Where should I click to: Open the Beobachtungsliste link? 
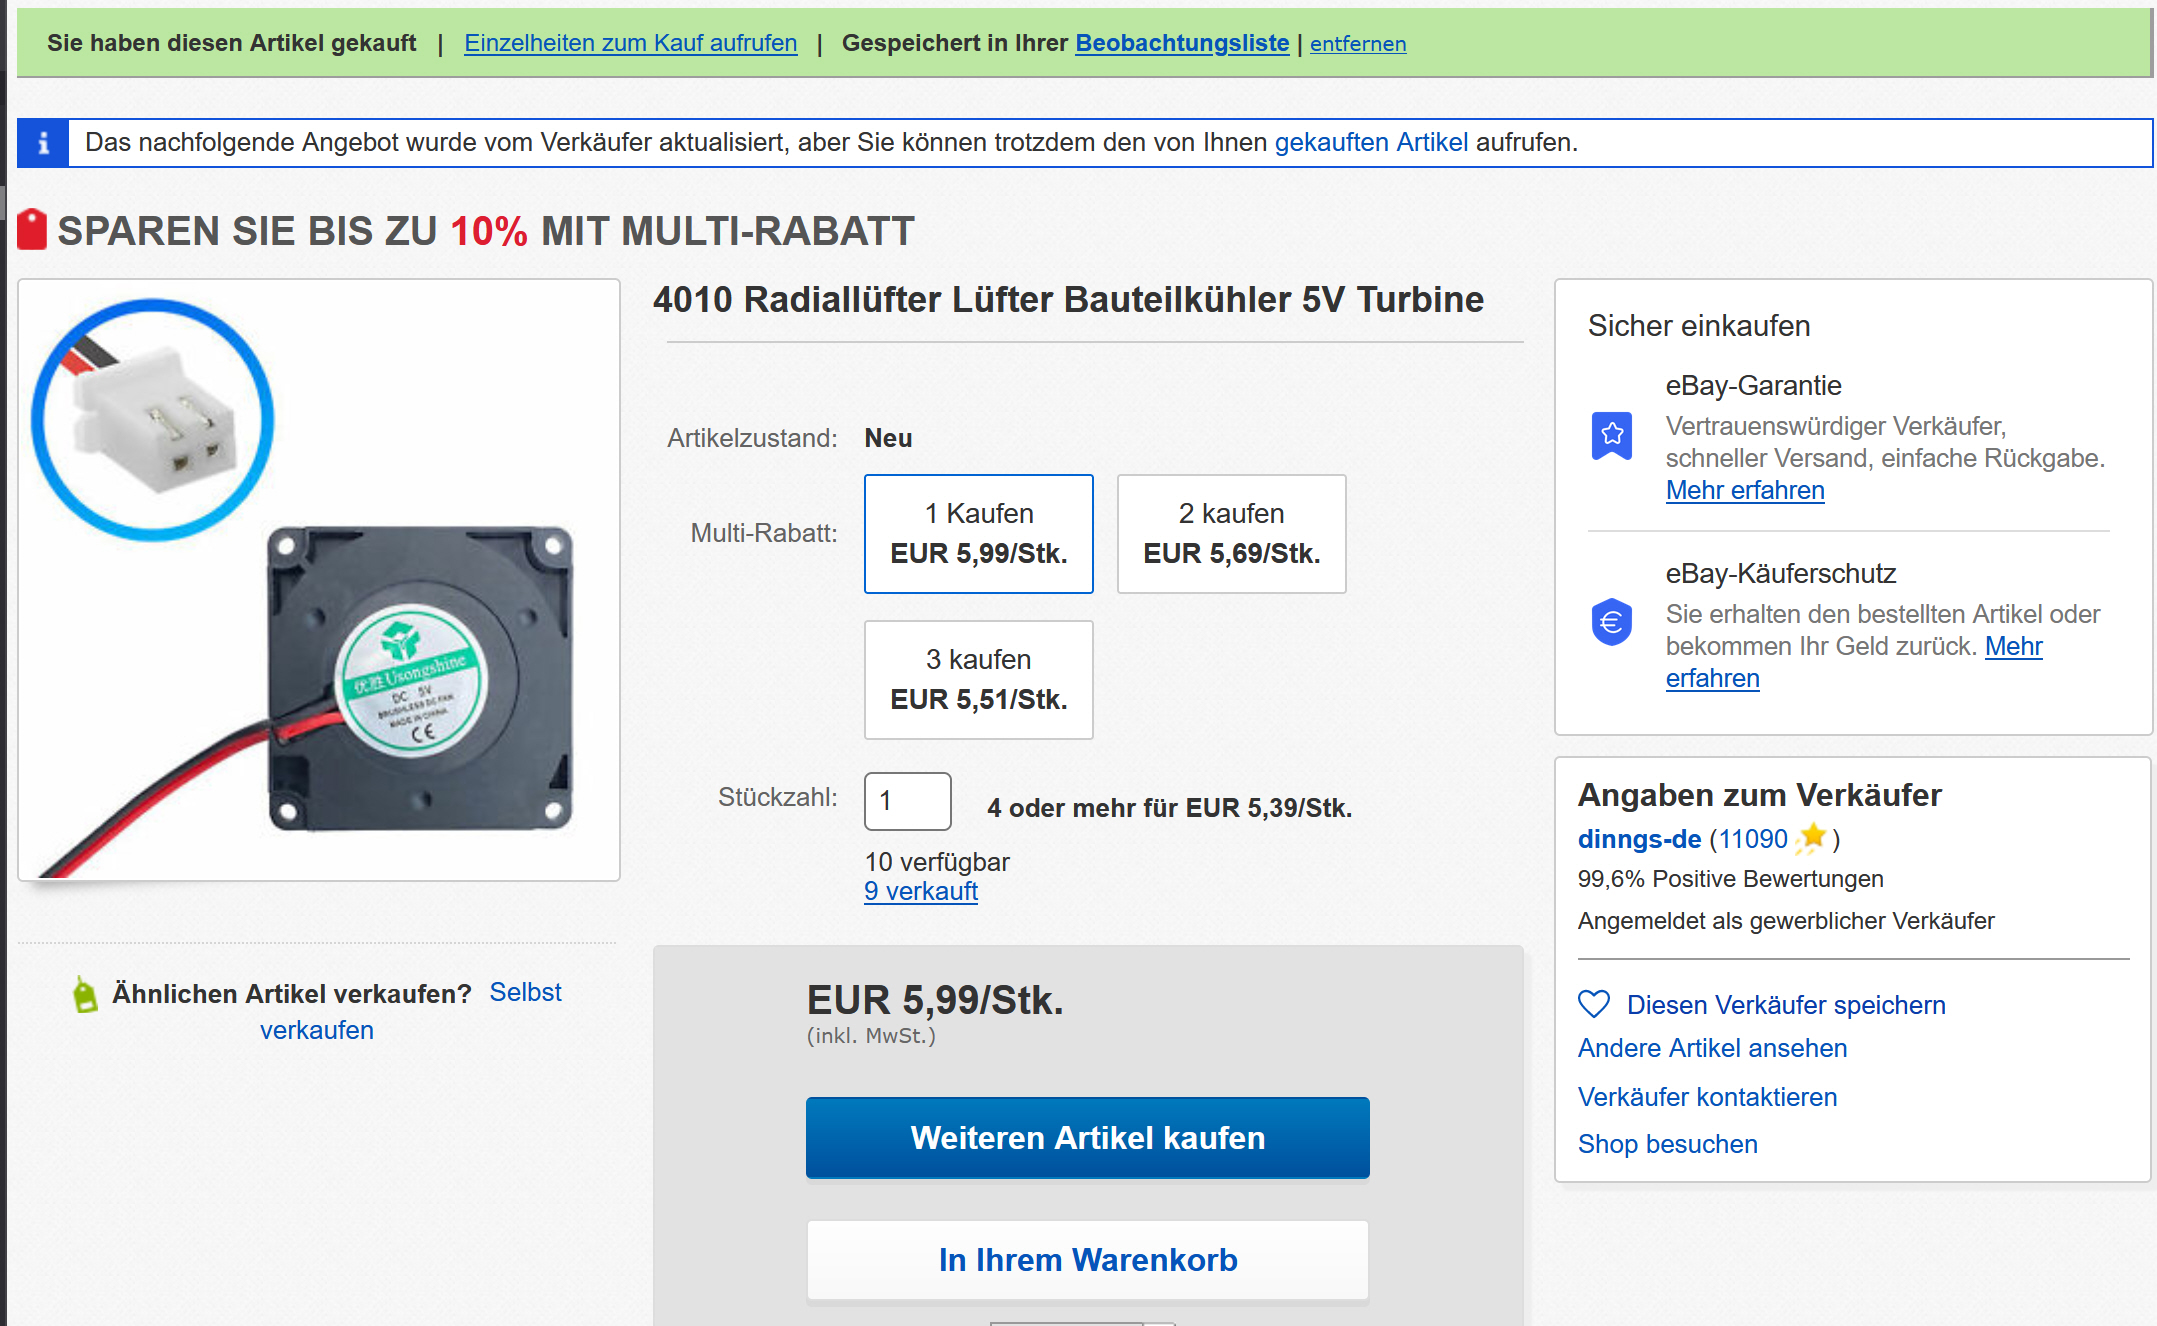[x=1182, y=43]
